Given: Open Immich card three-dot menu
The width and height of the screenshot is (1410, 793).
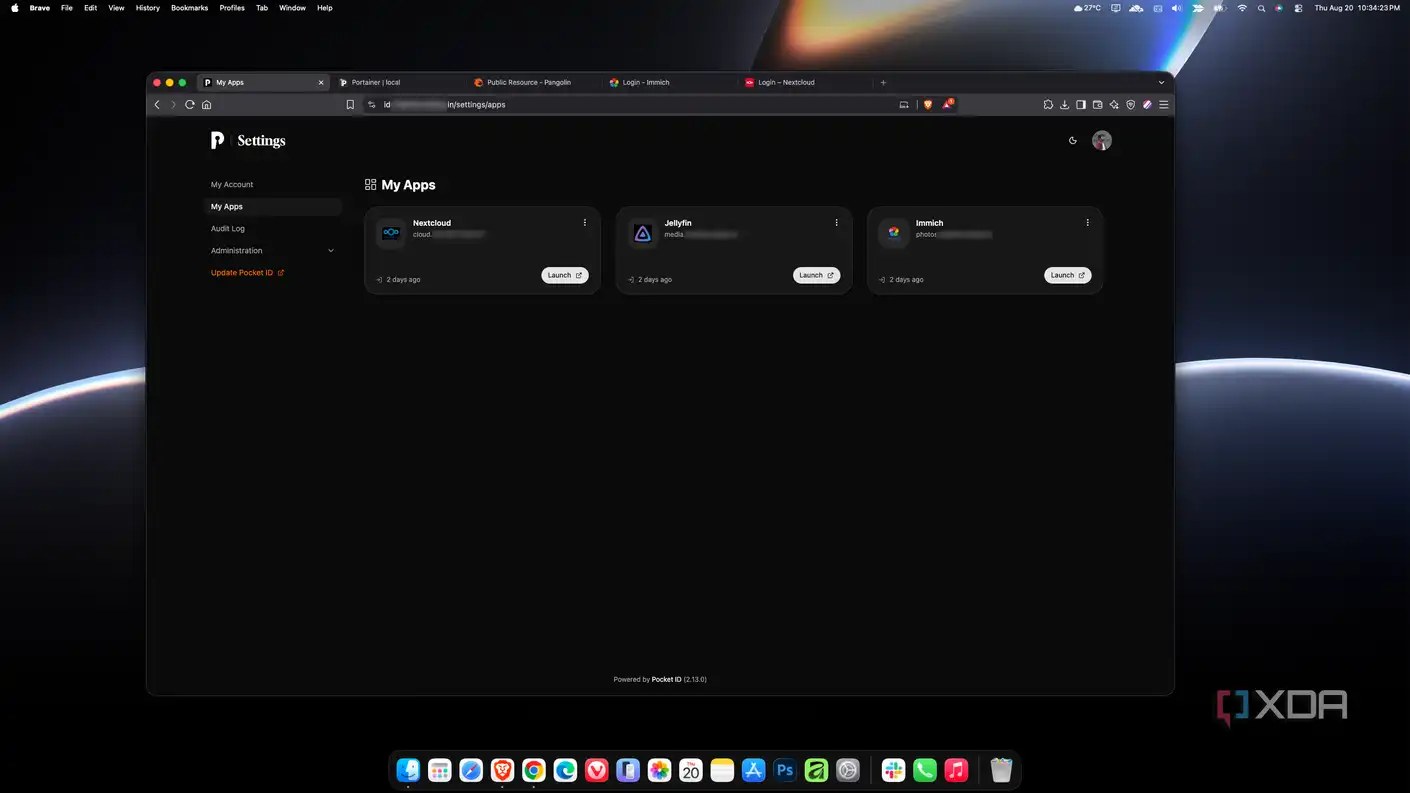Looking at the screenshot, I should [x=1087, y=223].
